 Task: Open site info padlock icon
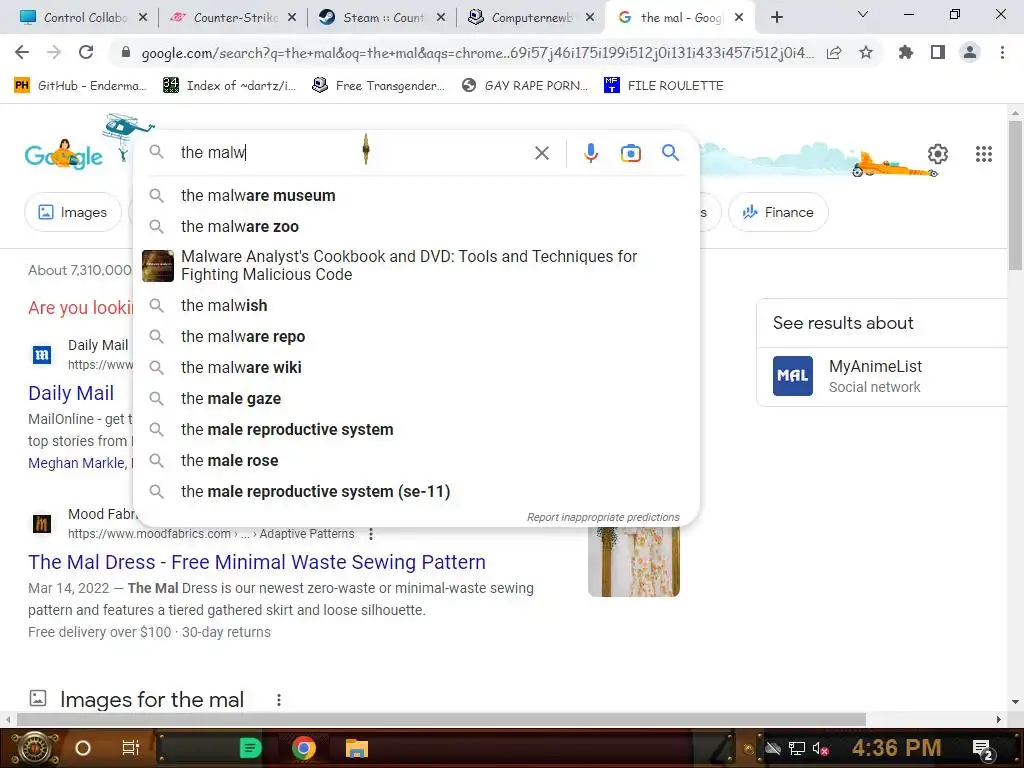126,52
